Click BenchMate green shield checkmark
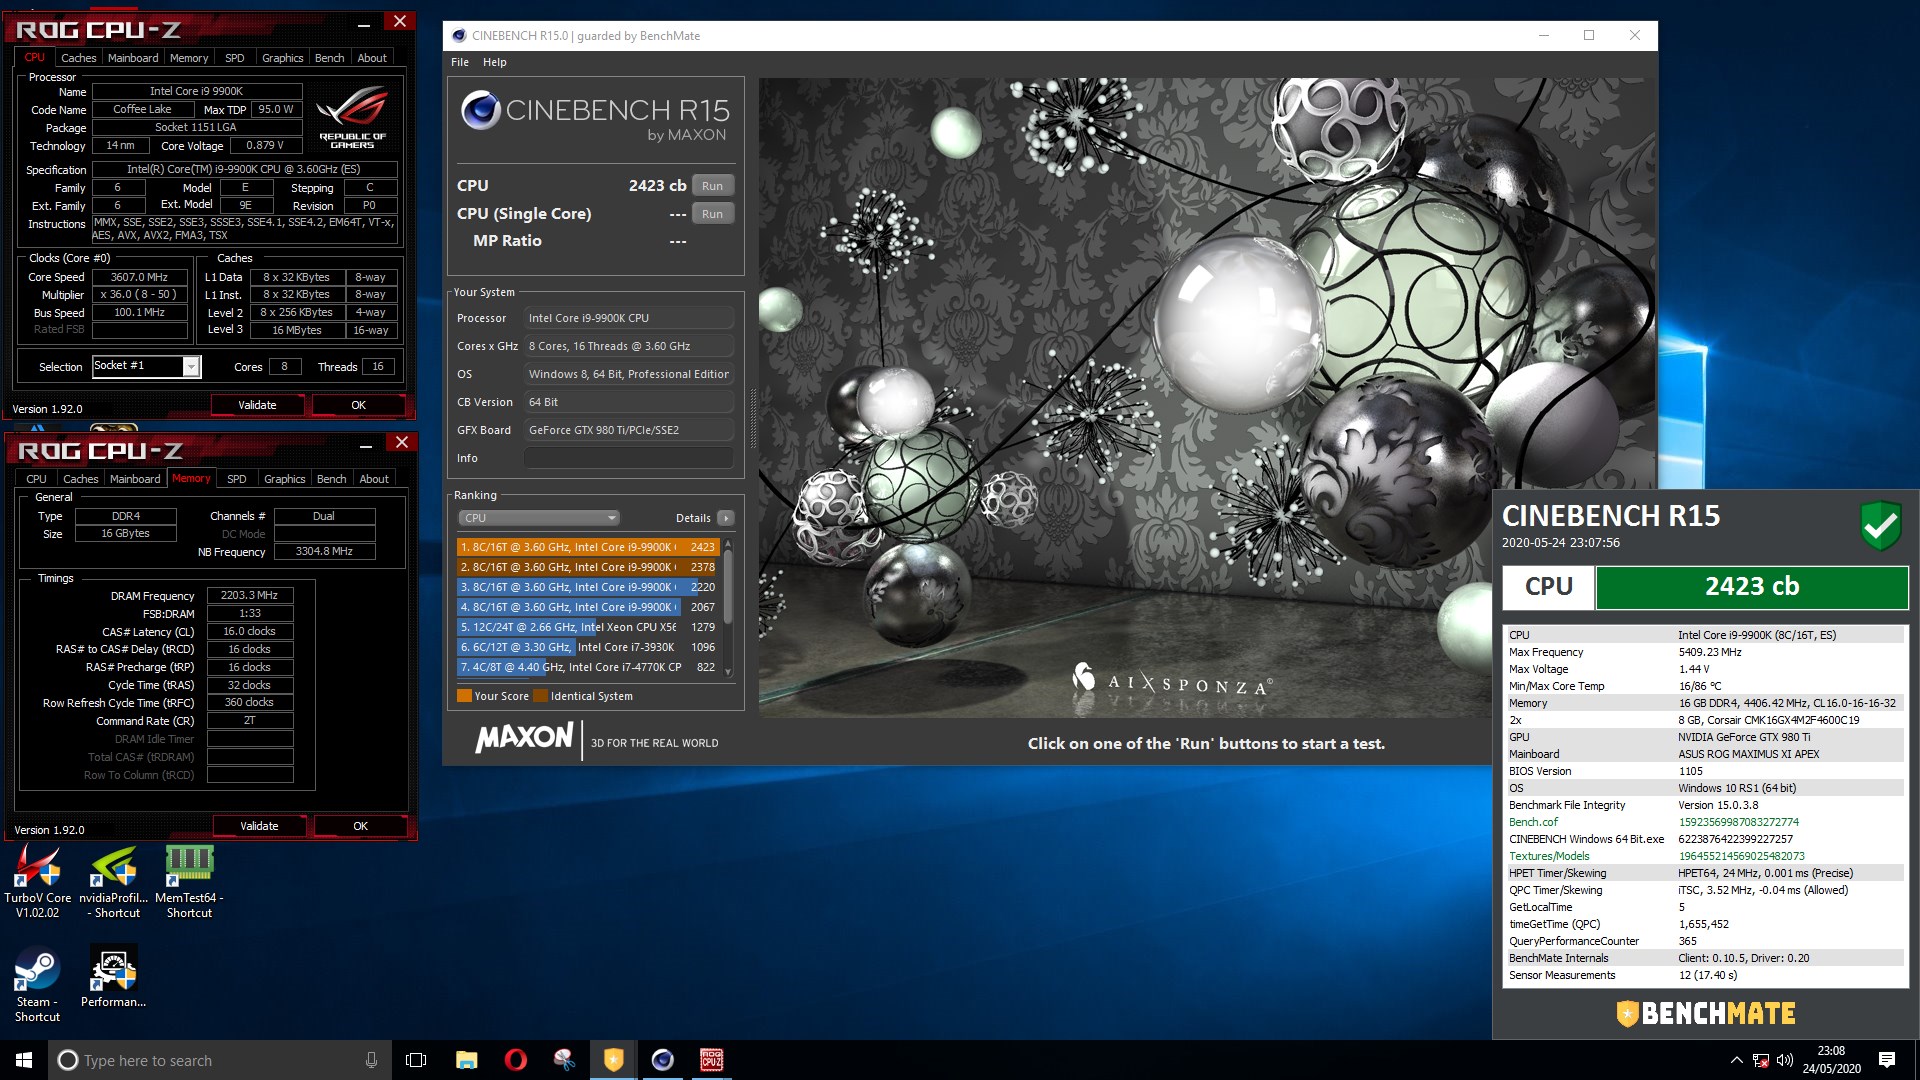The width and height of the screenshot is (1920, 1080). 1880,524
